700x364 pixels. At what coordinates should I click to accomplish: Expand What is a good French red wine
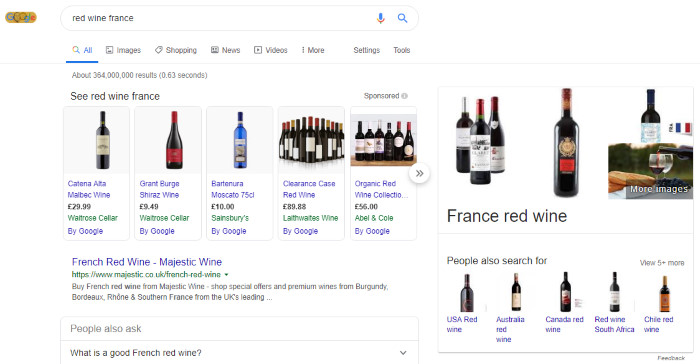(x=239, y=353)
